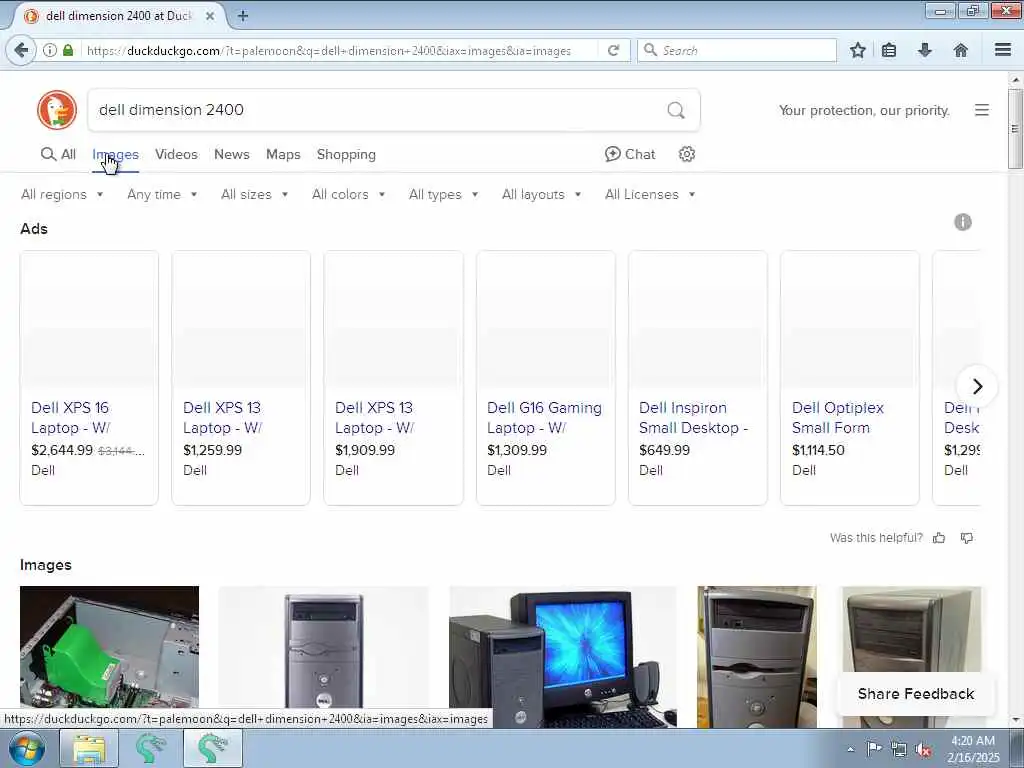
Task: Open the Dell Optiplex Small Form ad
Action: (x=850, y=377)
